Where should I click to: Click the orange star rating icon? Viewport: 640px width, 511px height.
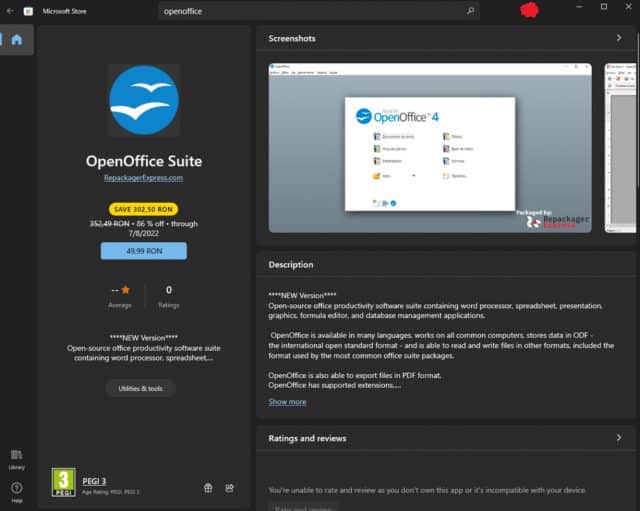coord(126,290)
